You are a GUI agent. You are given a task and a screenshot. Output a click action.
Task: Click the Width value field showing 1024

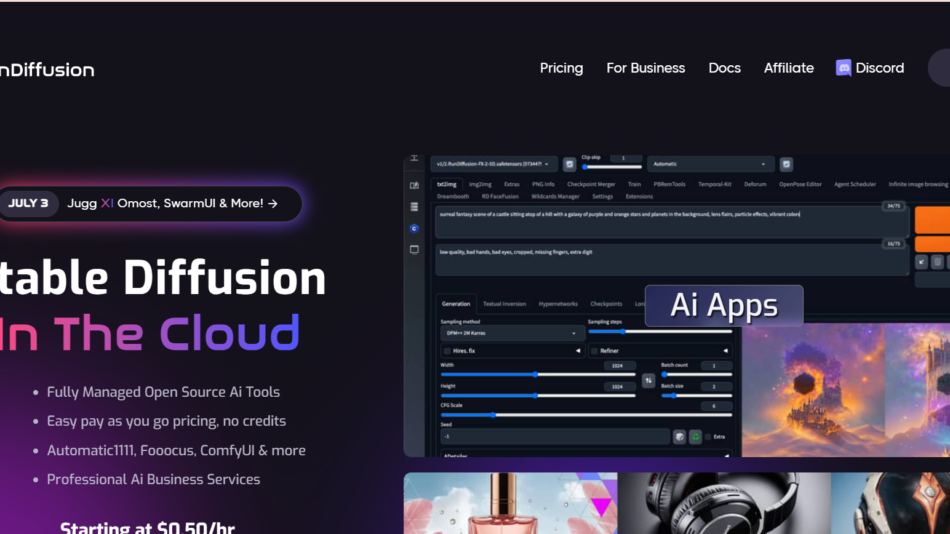click(x=619, y=365)
